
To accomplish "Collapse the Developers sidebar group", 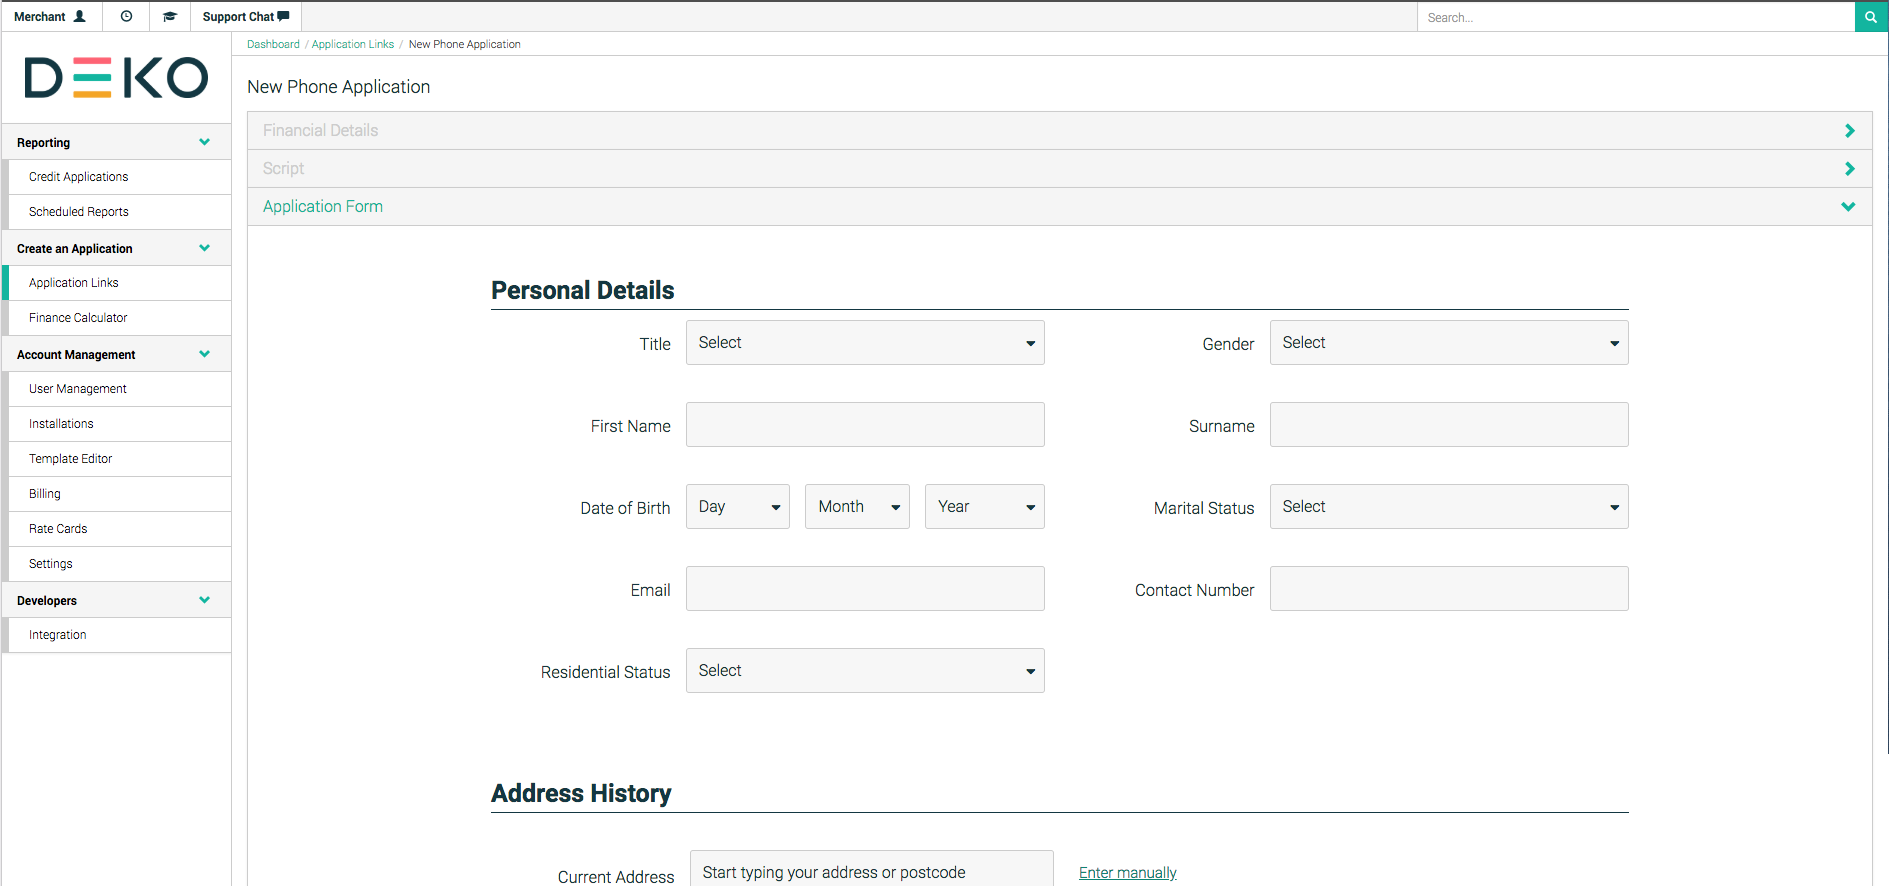I will (x=117, y=601).
